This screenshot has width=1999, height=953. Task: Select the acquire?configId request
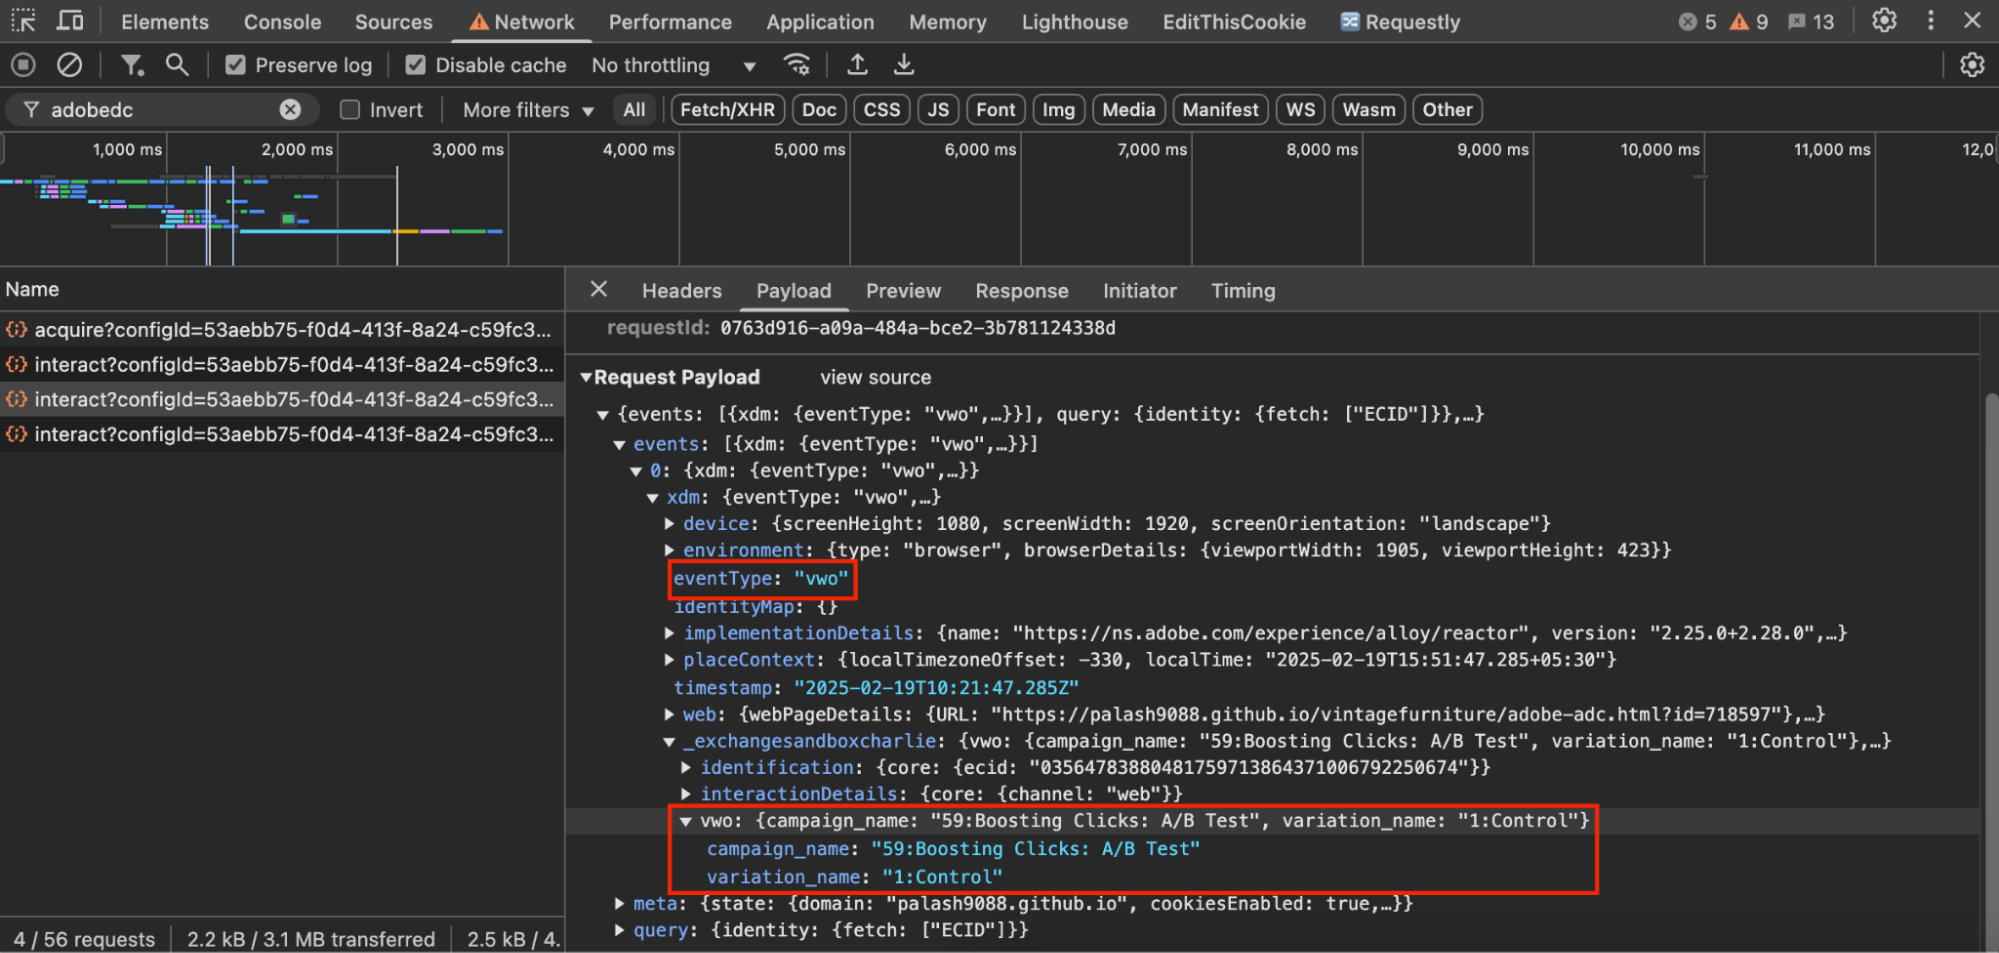[x=282, y=330]
